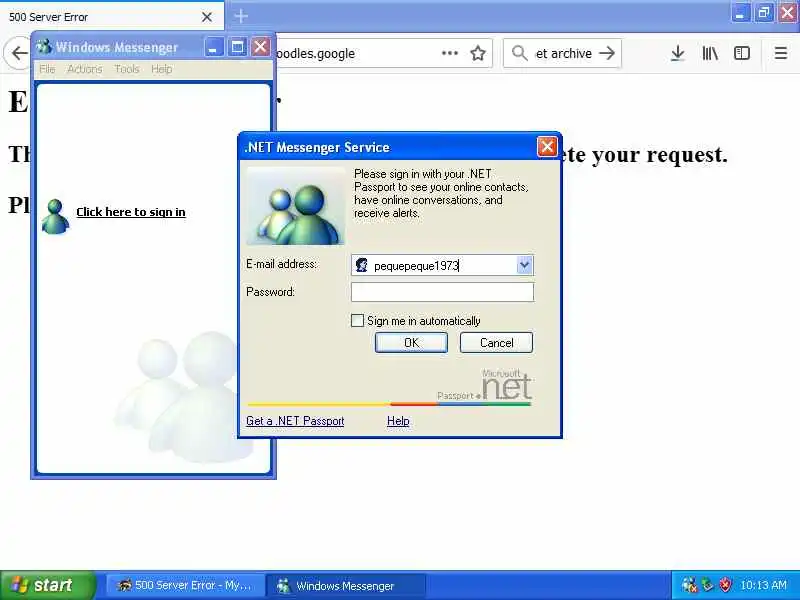Viewport: 800px width, 600px height.
Task: Click the 10:13 AM taskbar clock
Action: 763,585
